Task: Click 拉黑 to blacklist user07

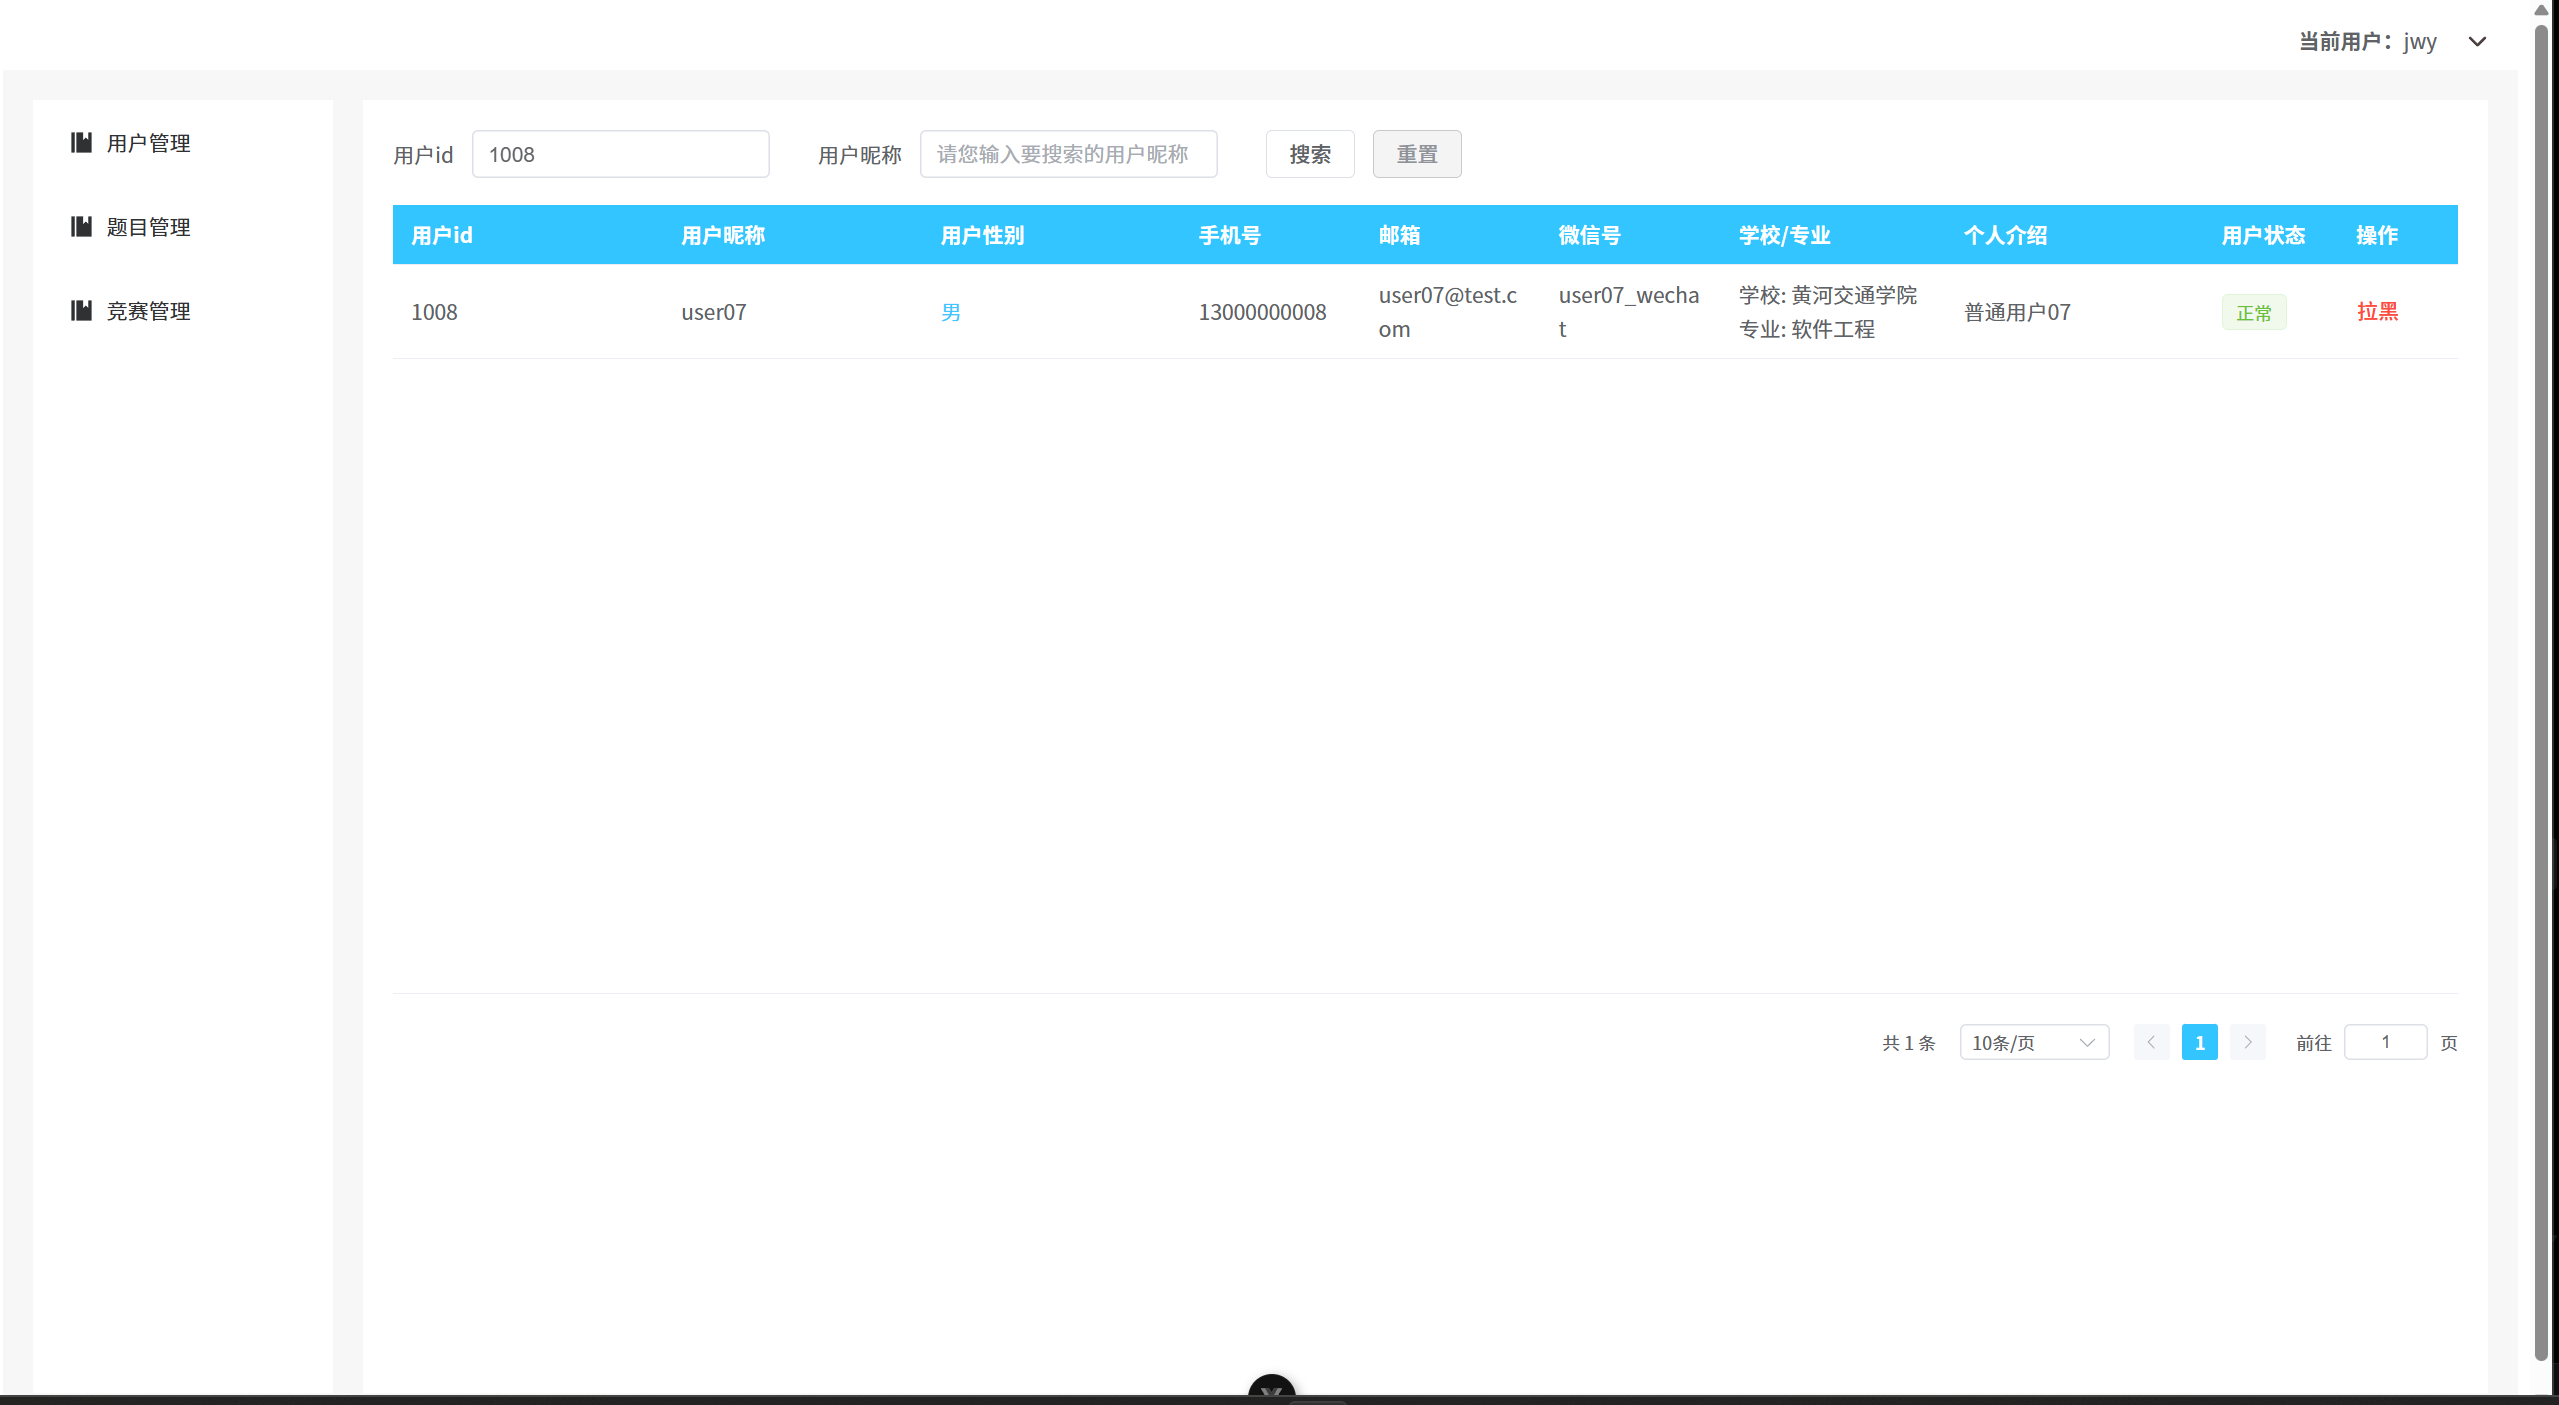Action: click(2377, 311)
